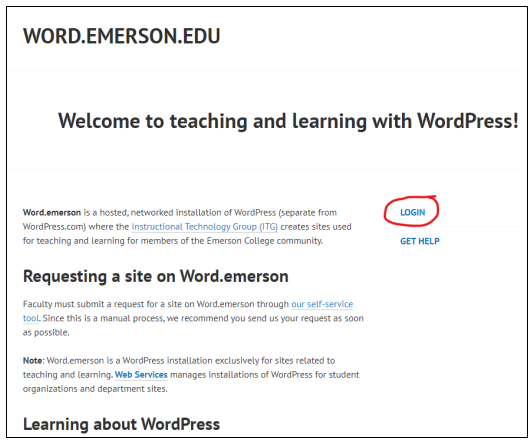The width and height of the screenshot is (532, 441).
Task: Click the word 'tool' continuing the self-service link
Action: coord(31,318)
